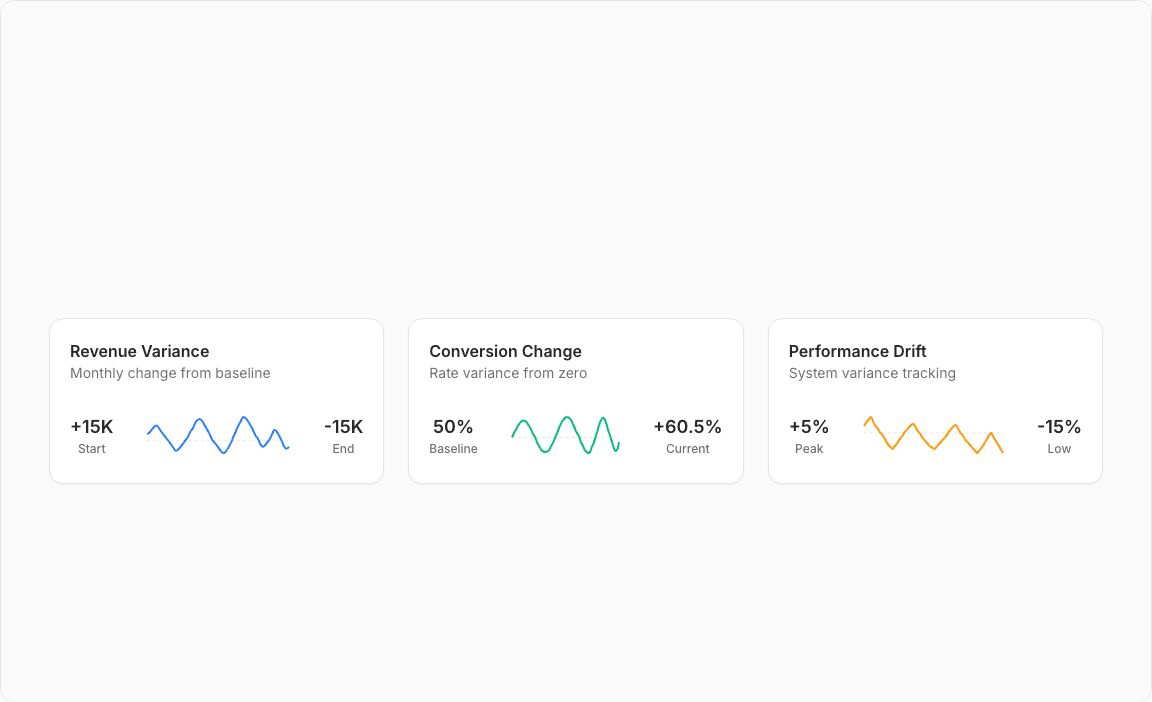Click the 'Start' label under +15K
Image resolution: width=1152 pixels, height=702 pixels.
92,449
